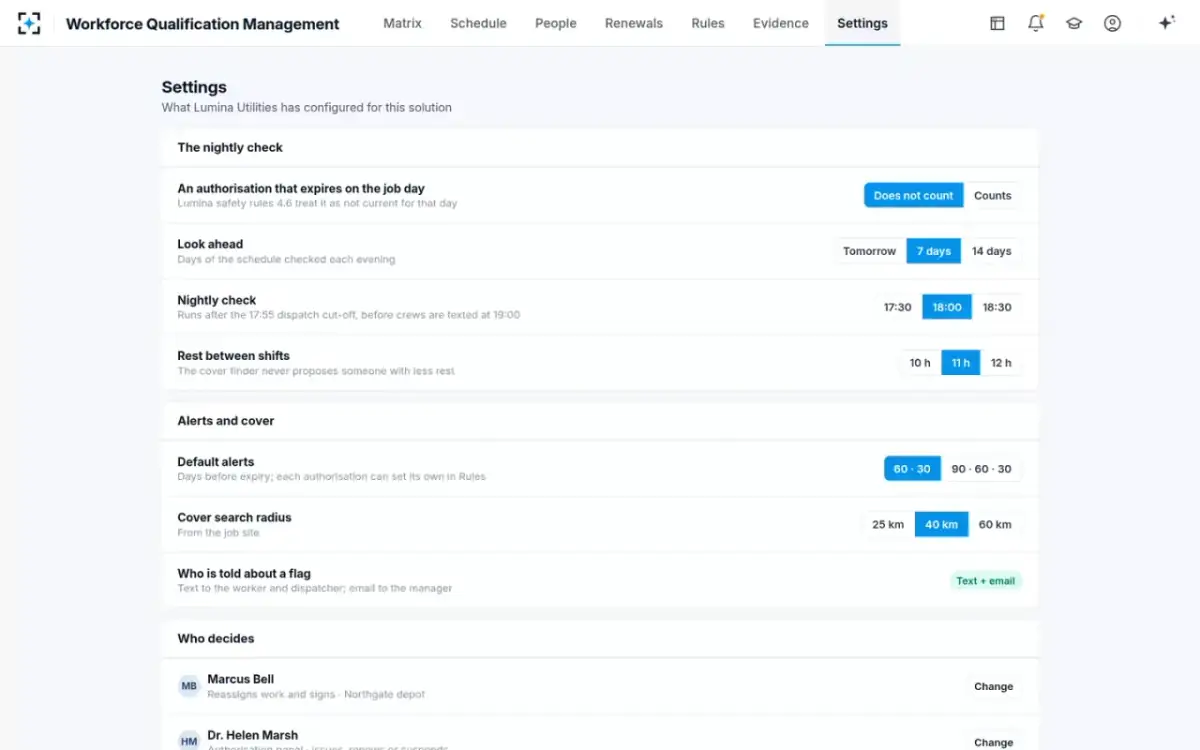Choose 10 h rest between shifts
Viewport: 1200px width, 750px height.
click(920, 363)
